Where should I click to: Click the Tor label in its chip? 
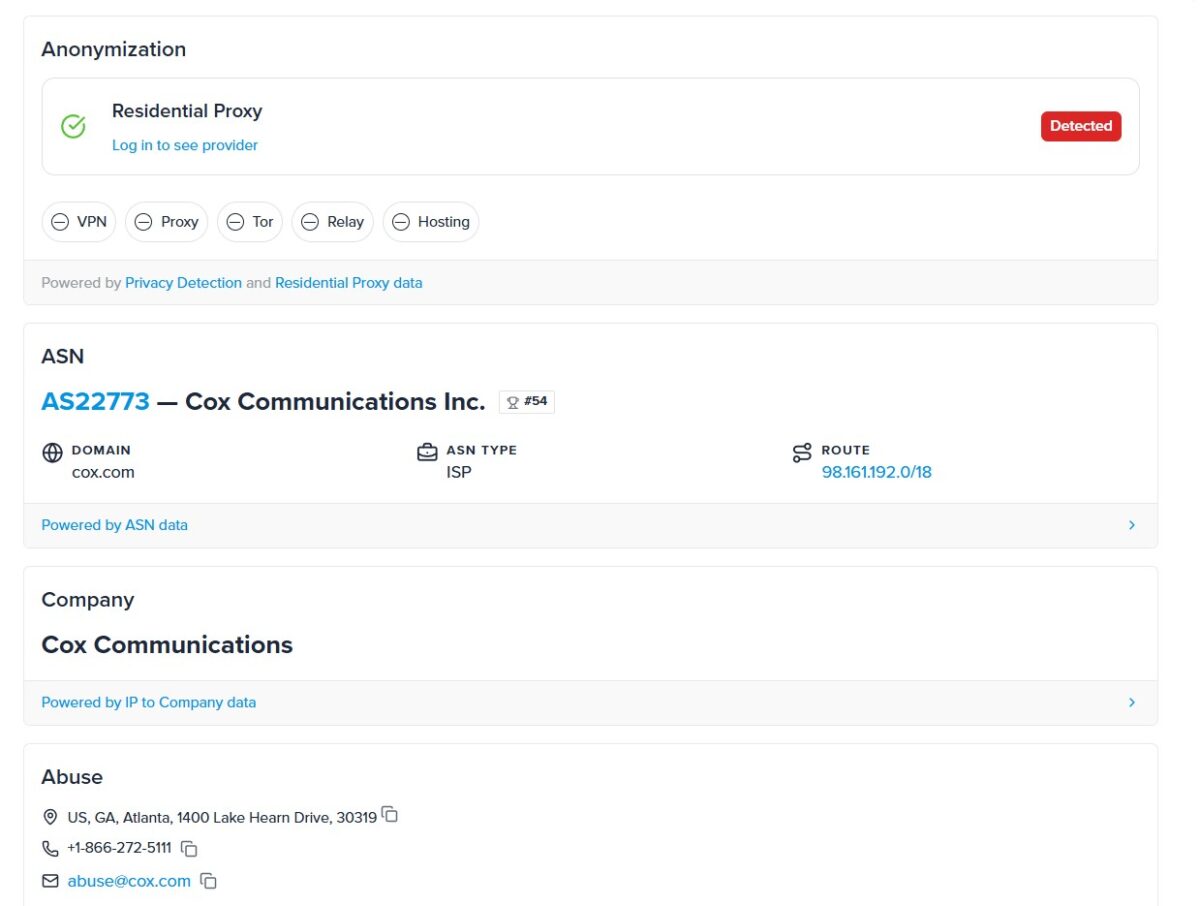point(263,222)
